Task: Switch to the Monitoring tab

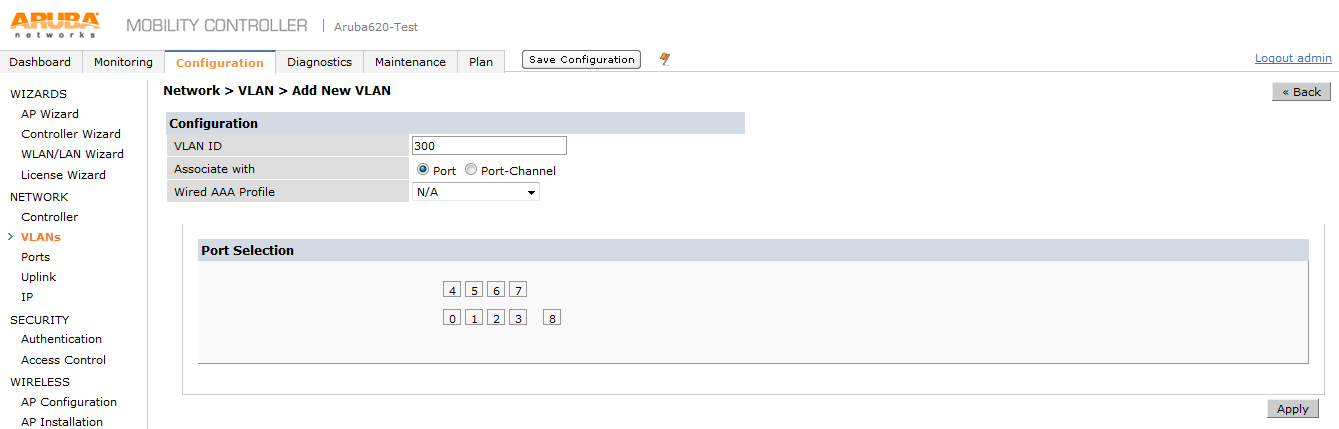Action: 123,62
